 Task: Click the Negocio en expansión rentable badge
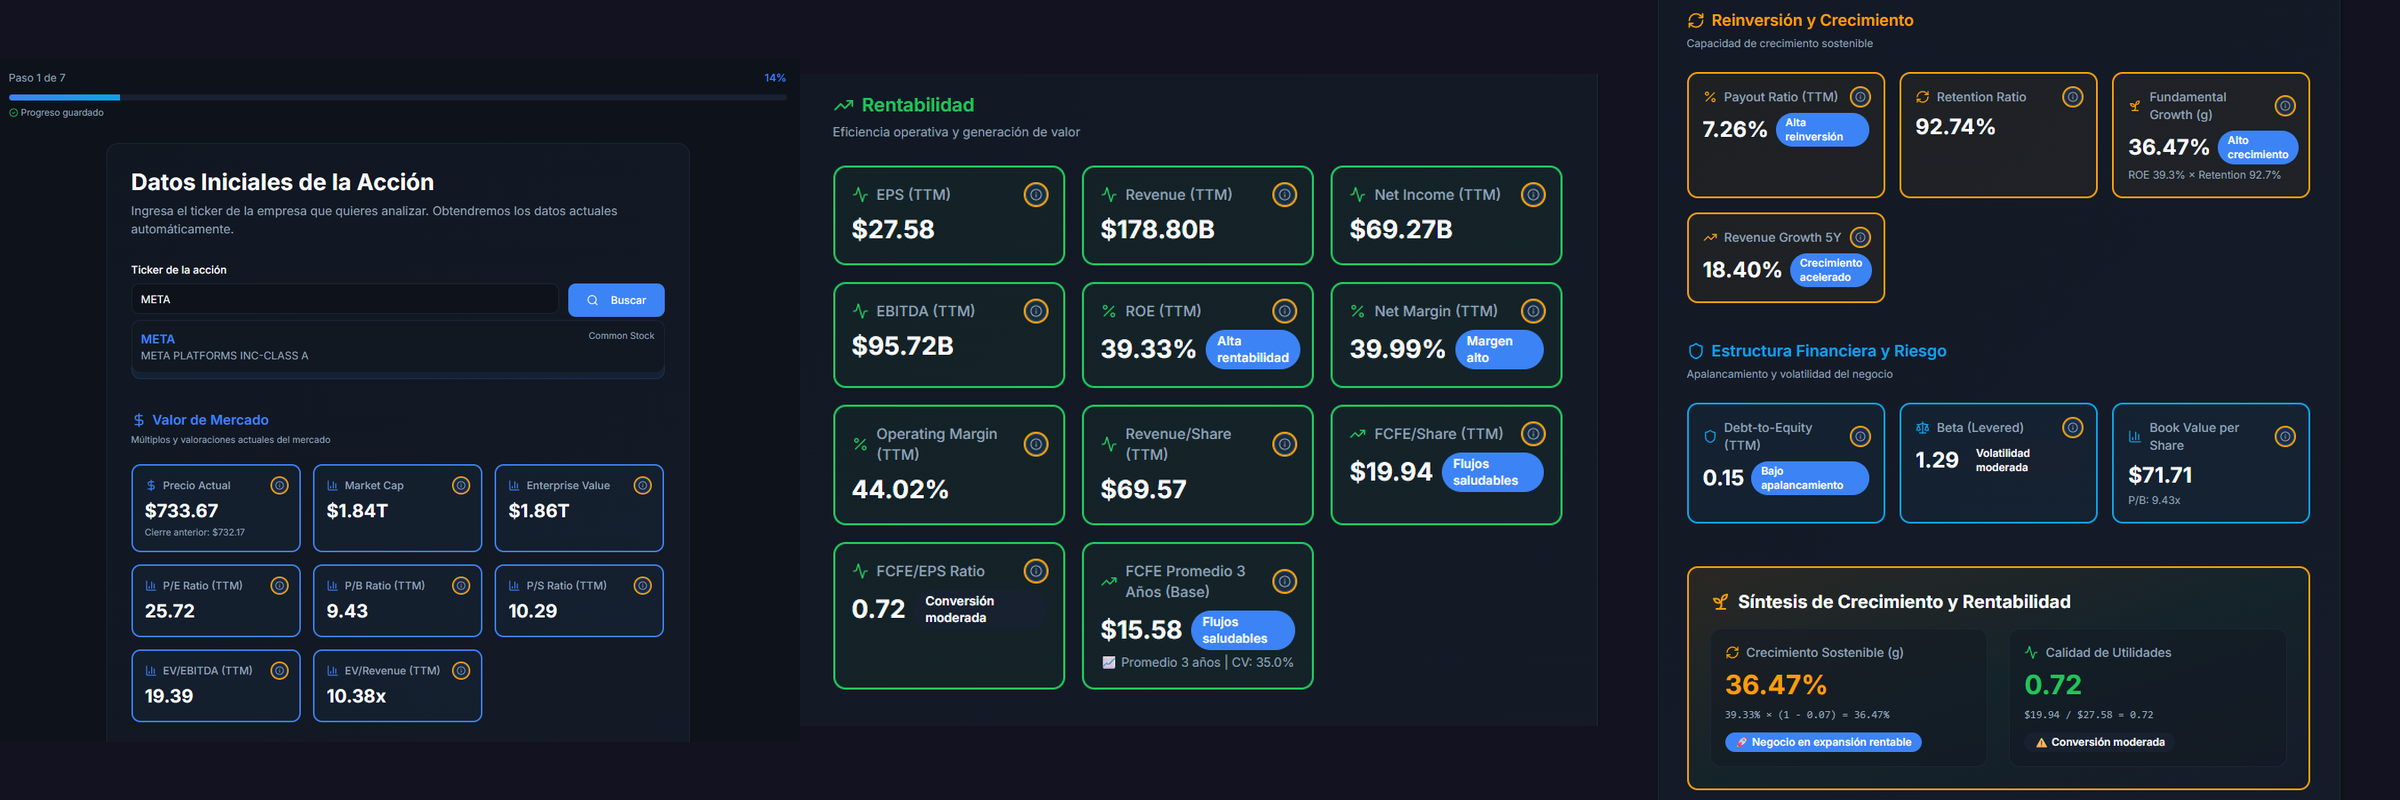(x=1822, y=742)
